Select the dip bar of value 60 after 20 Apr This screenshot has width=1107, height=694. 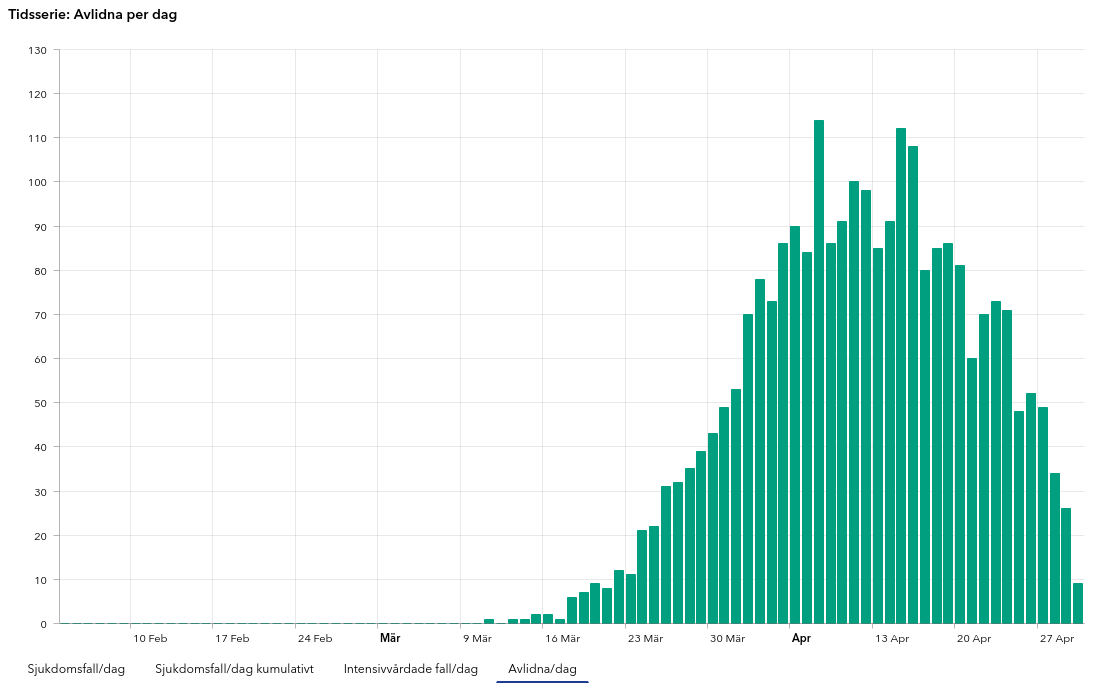click(972, 491)
